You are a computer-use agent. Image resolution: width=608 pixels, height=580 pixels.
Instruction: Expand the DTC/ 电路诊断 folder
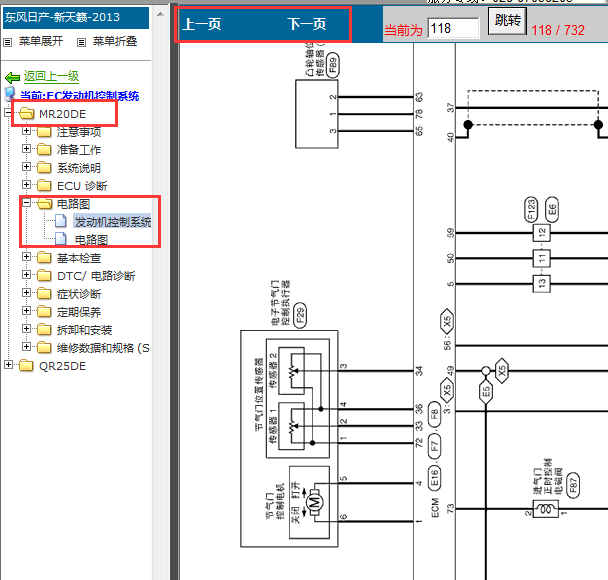pos(26,274)
